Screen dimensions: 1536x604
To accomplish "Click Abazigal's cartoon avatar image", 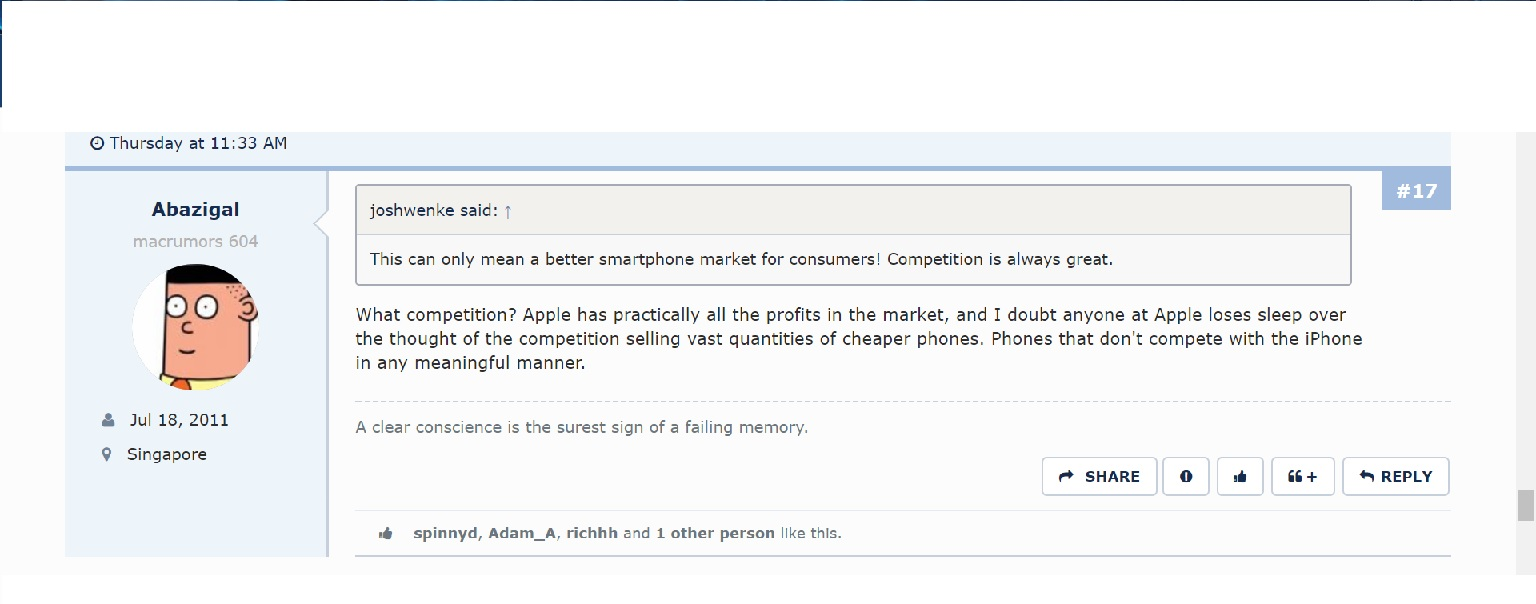I will coord(196,327).
